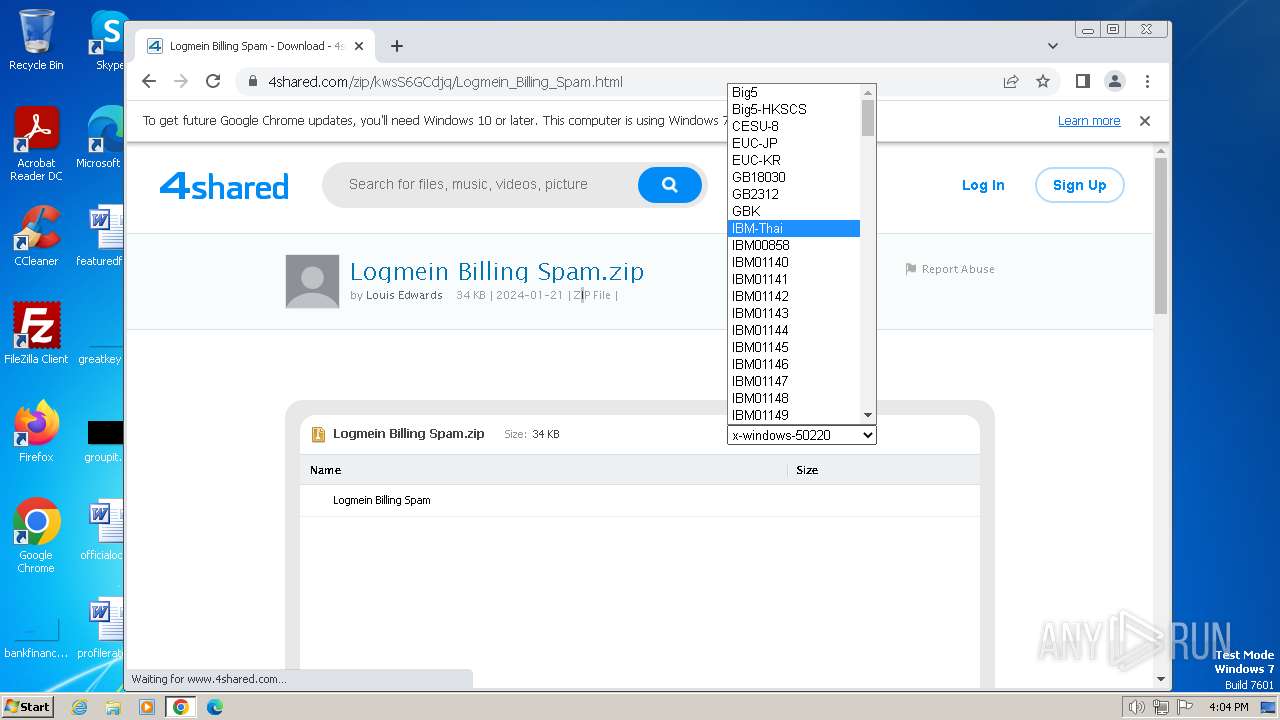
Task: Open FileZilla Client desktop icon
Action: [x=36, y=334]
